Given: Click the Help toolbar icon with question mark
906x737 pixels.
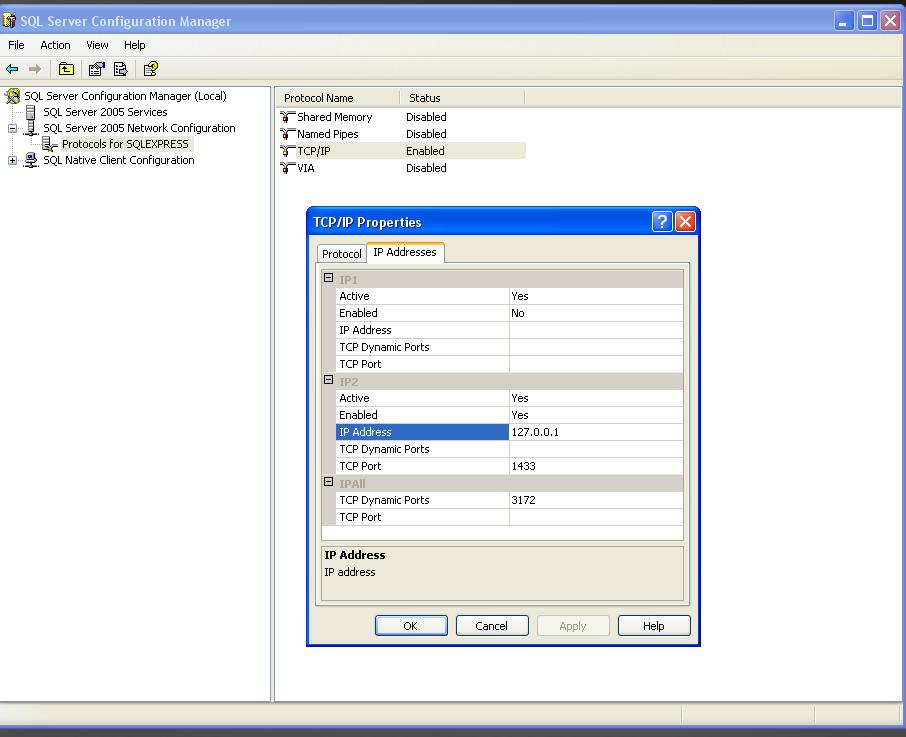Looking at the screenshot, I should click(x=151, y=69).
